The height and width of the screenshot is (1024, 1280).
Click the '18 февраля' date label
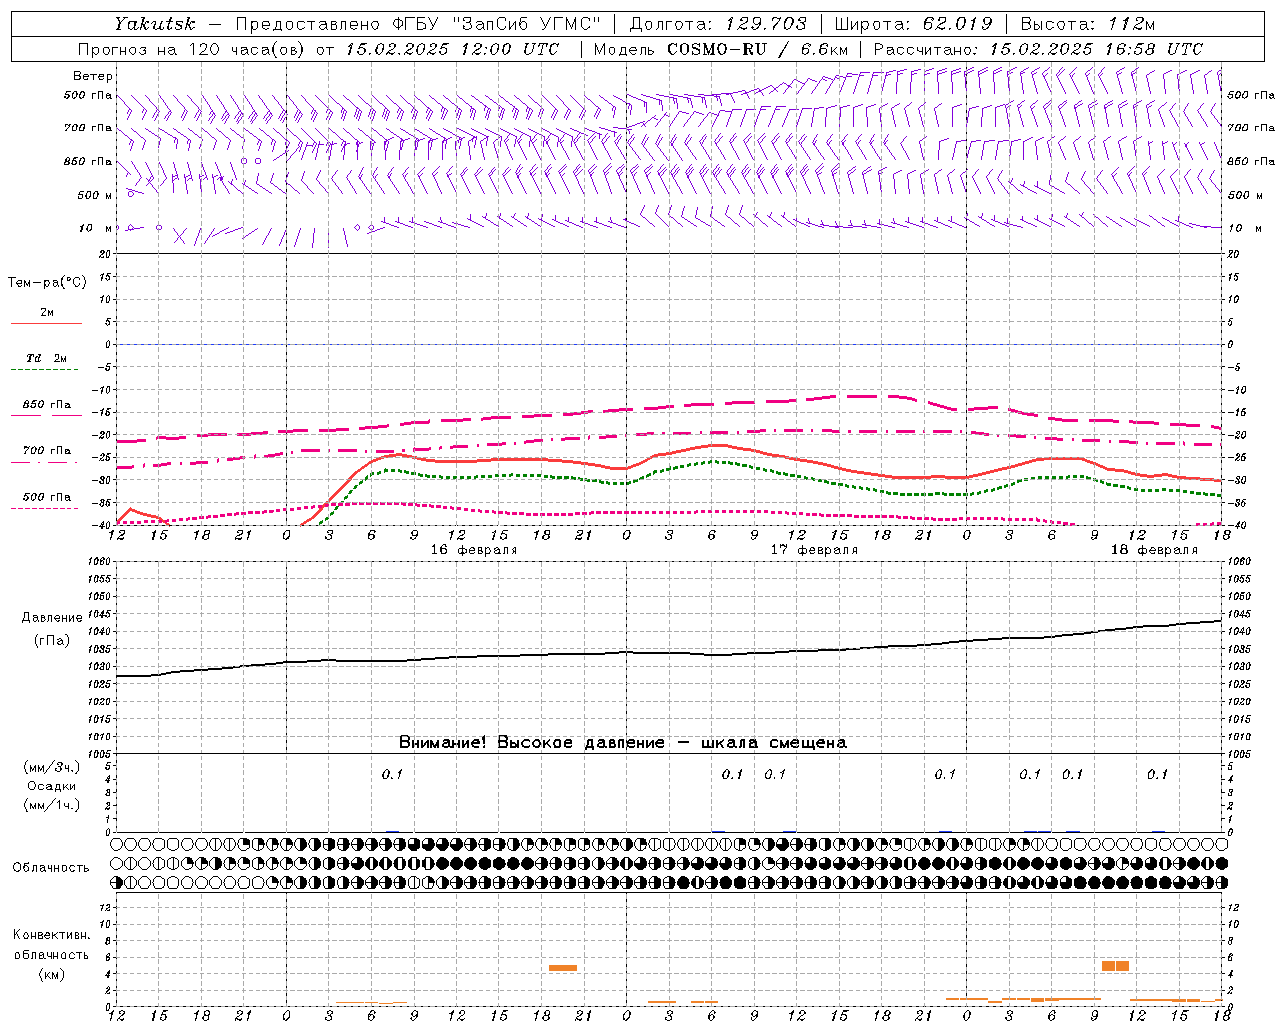[x=1154, y=550]
